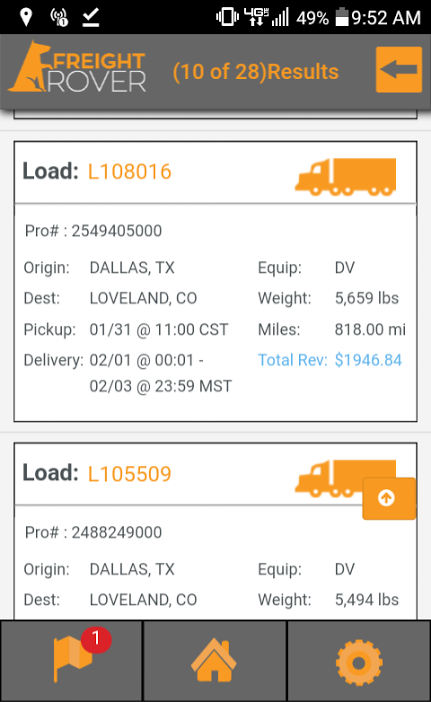Go to the home tab

point(214,660)
